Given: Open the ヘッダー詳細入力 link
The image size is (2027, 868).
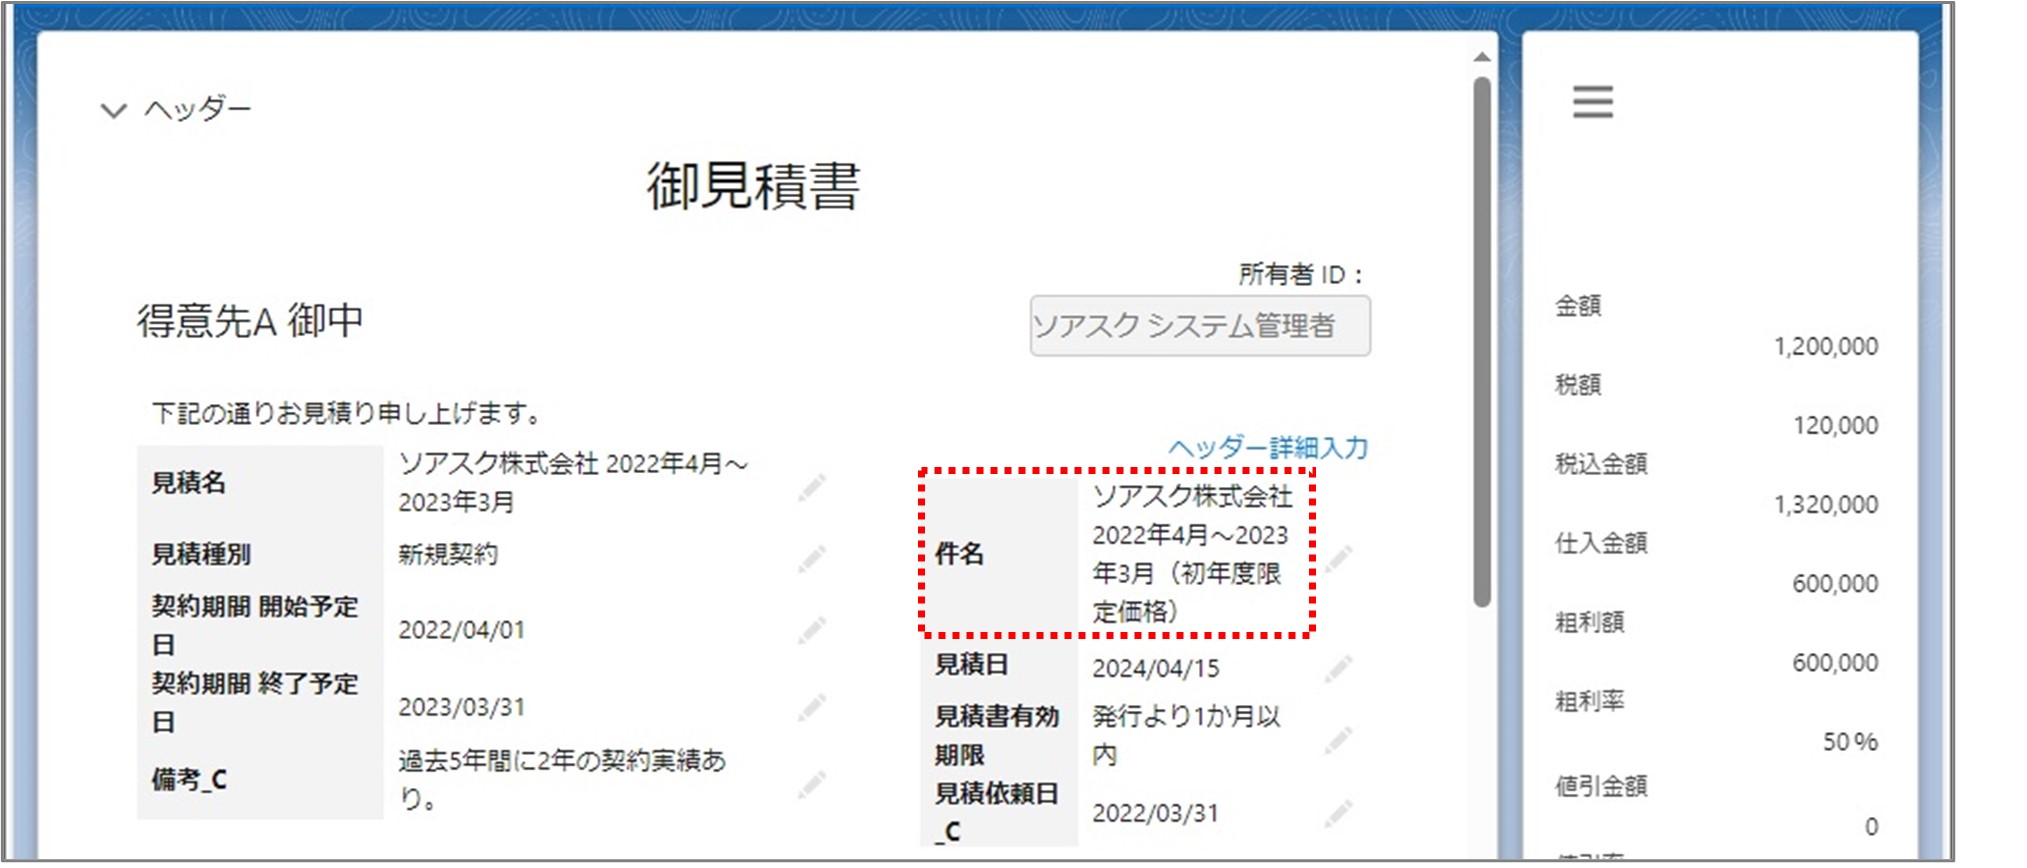Looking at the screenshot, I should 1268,447.
